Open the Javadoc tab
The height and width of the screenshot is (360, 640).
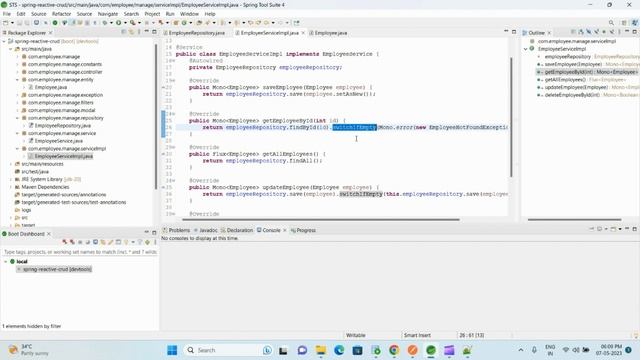coord(205,230)
